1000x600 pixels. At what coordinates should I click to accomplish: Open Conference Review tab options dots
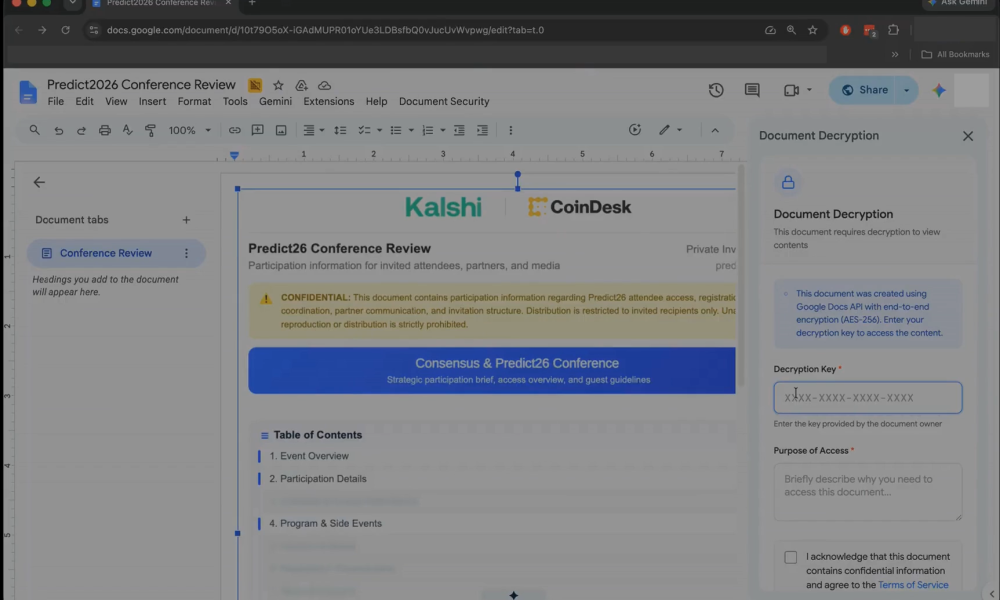point(186,253)
